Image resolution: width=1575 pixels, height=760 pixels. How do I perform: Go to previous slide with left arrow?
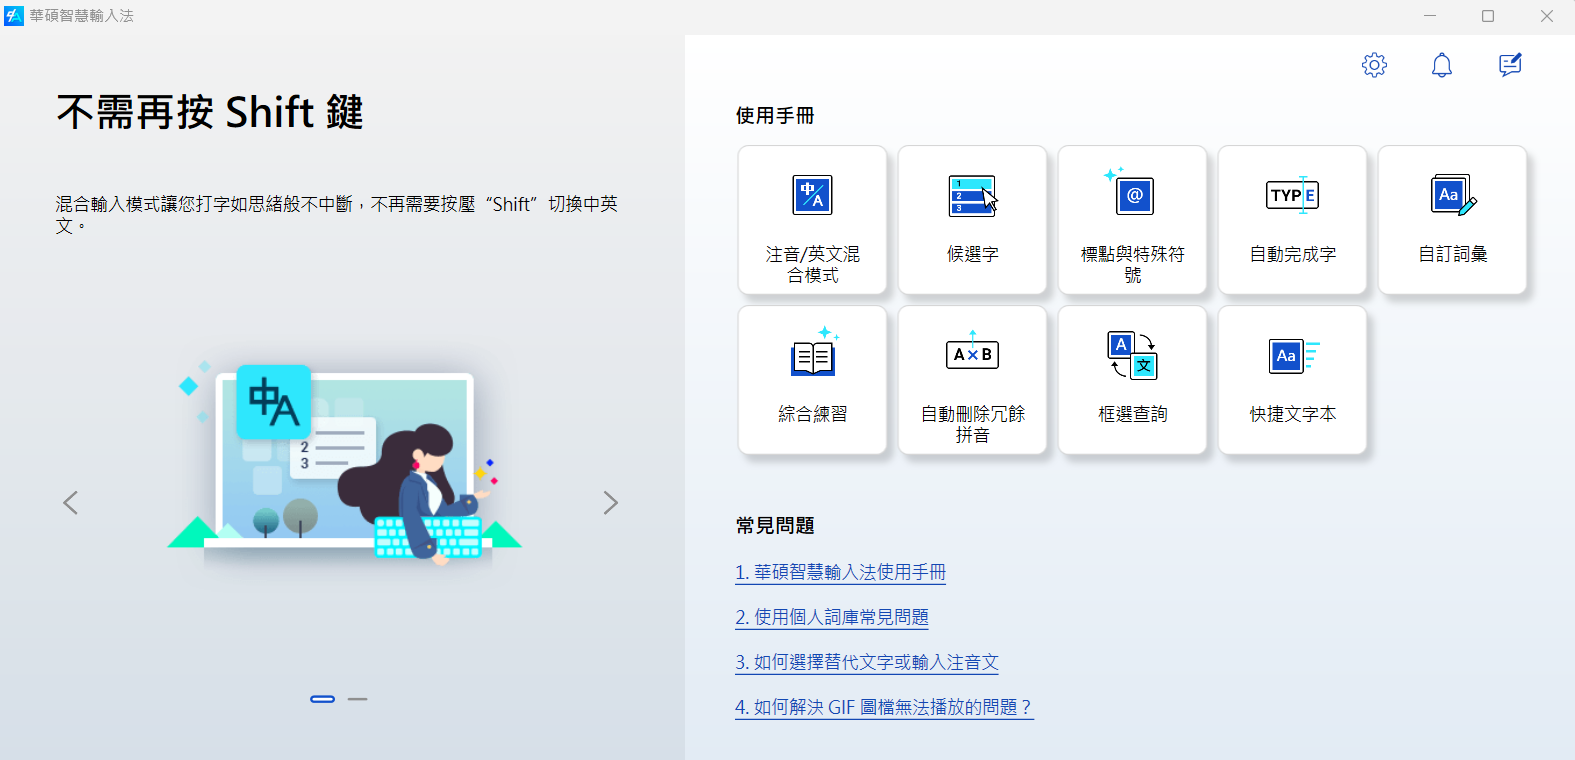coord(70,502)
